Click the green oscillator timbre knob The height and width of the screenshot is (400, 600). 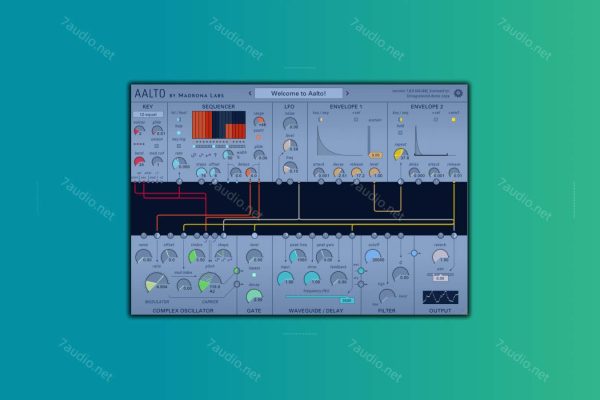[x=196, y=256]
